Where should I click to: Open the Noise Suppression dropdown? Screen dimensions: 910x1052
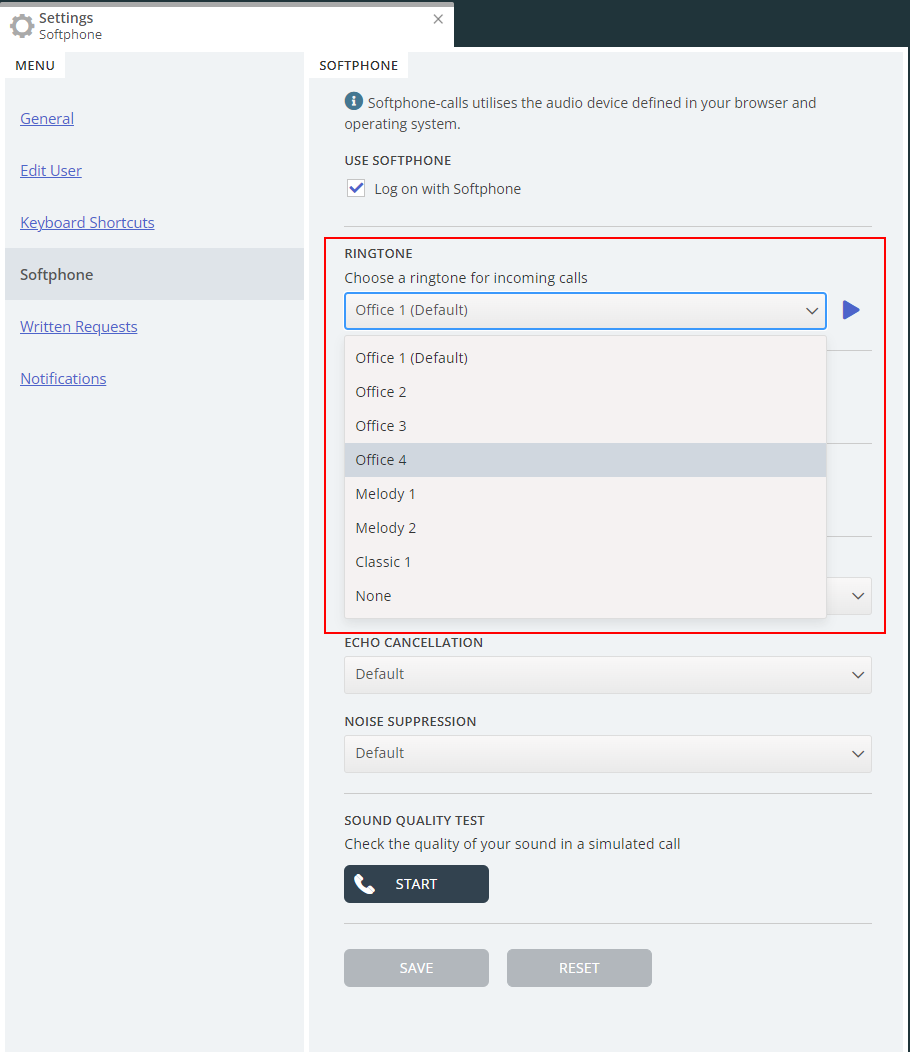(x=607, y=753)
